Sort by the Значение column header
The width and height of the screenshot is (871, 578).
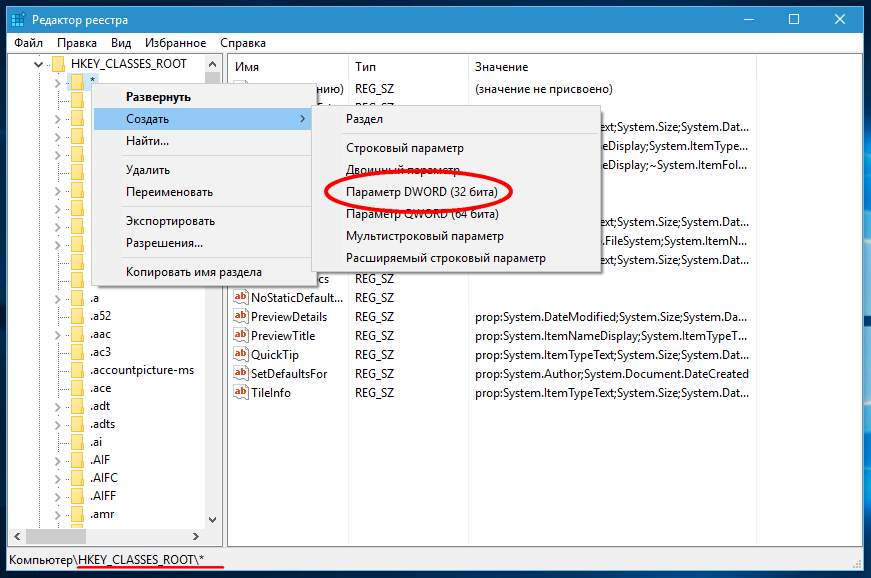[612, 67]
